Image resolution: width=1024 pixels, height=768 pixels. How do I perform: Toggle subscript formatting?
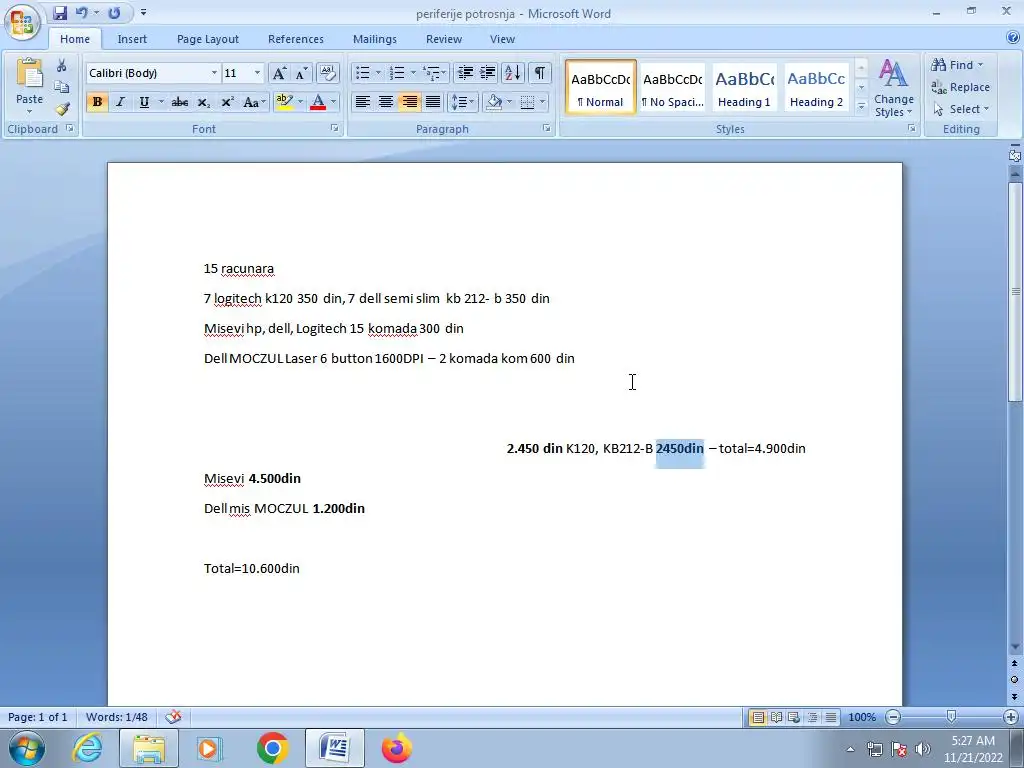pyautogui.click(x=204, y=102)
